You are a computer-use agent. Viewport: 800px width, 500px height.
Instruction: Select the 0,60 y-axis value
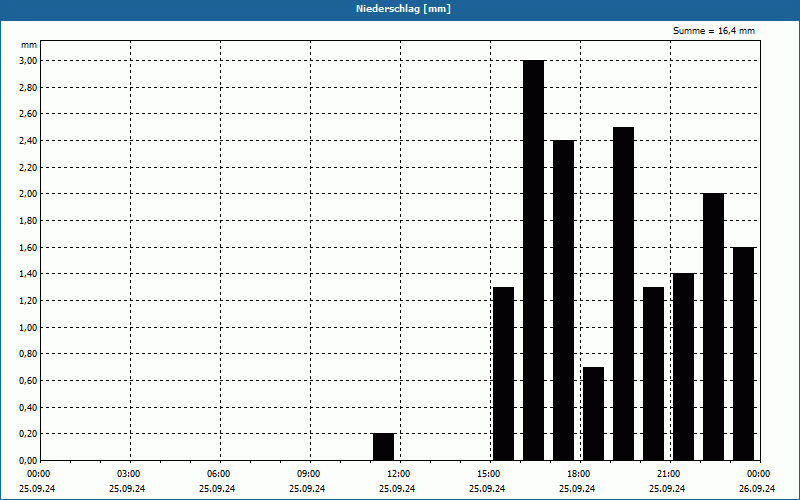[x=28, y=381]
